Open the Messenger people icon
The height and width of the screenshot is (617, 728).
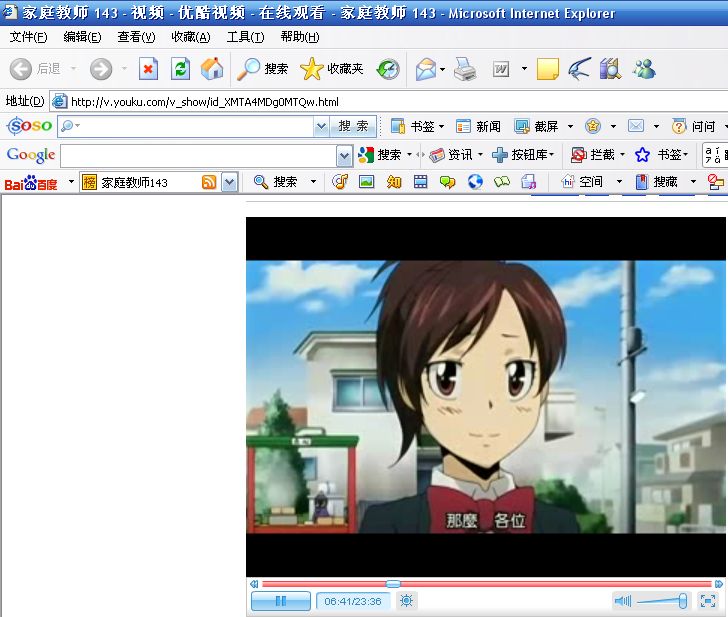click(644, 69)
